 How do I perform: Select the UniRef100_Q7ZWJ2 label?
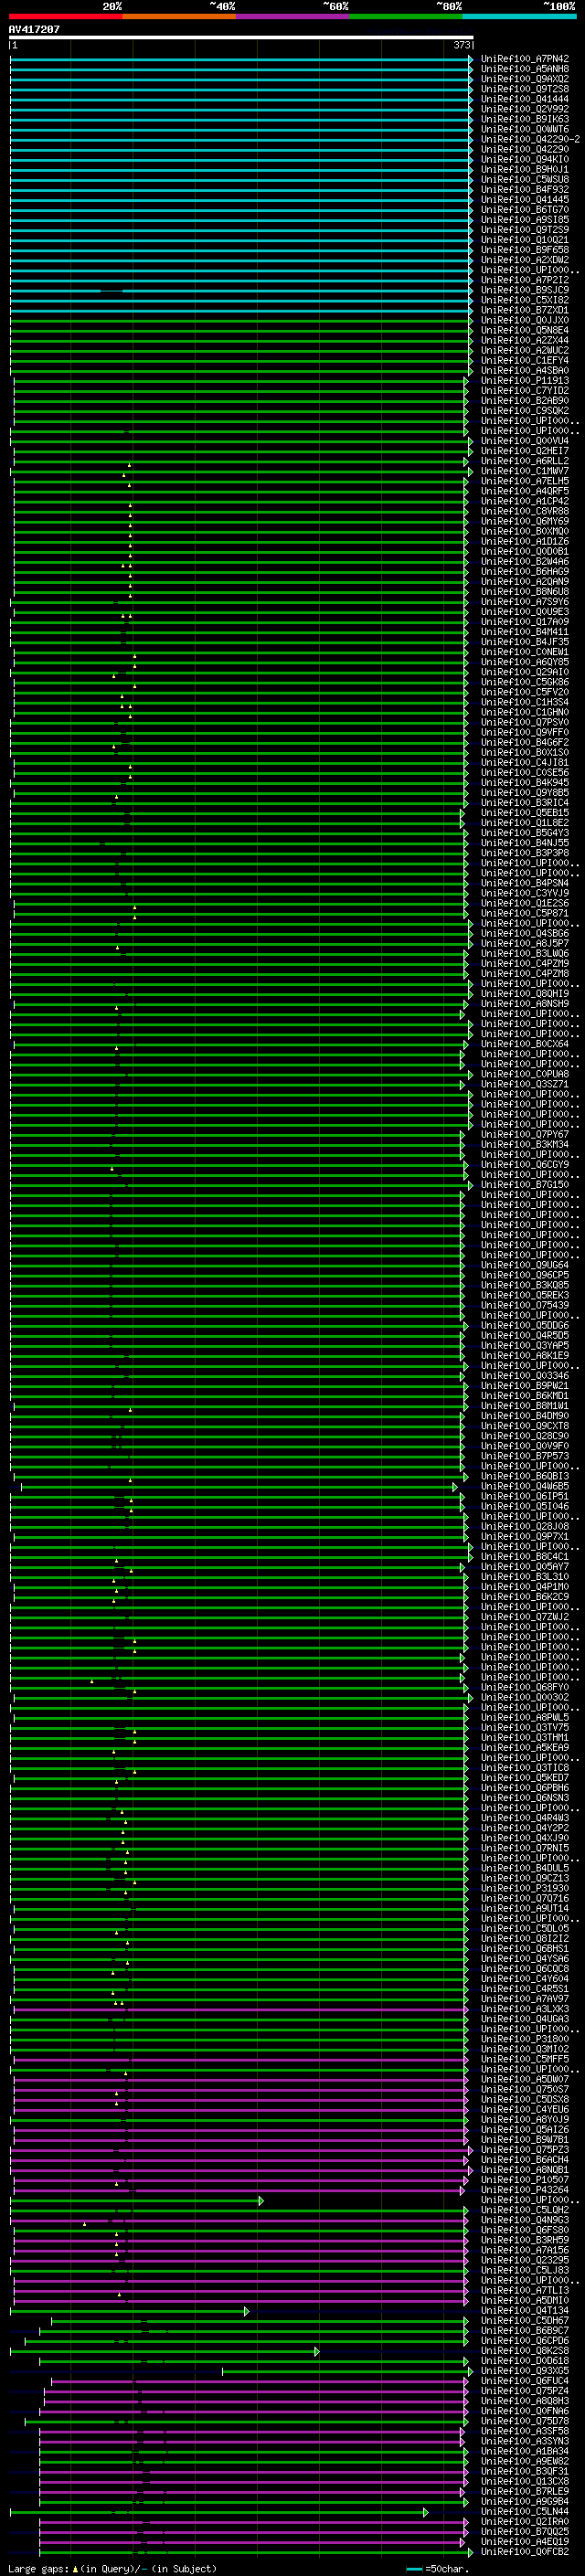point(524,1617)
